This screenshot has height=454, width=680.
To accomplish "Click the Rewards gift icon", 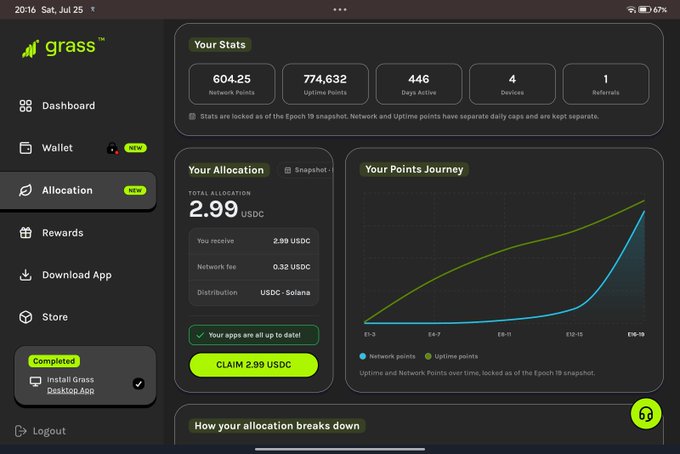I will tap(26, 233).
